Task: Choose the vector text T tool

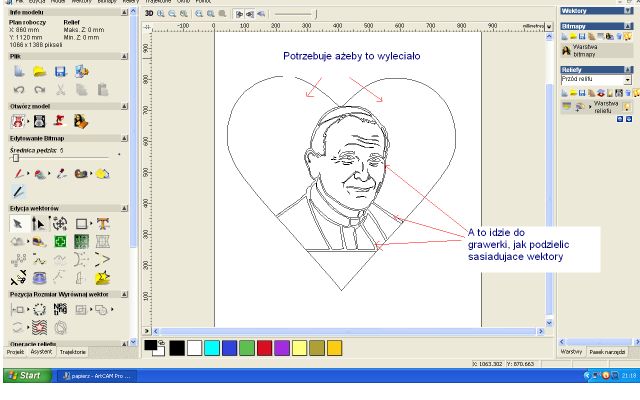Action: (102, 224)
